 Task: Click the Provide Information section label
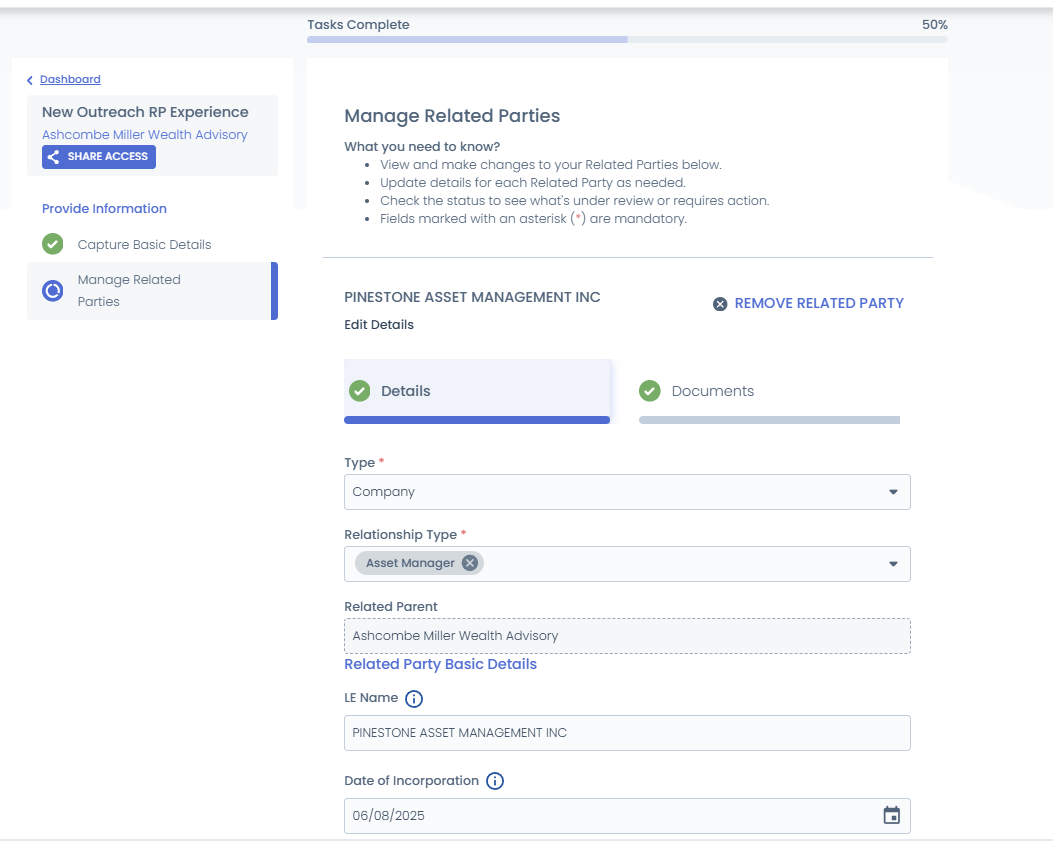click(104, 208)
